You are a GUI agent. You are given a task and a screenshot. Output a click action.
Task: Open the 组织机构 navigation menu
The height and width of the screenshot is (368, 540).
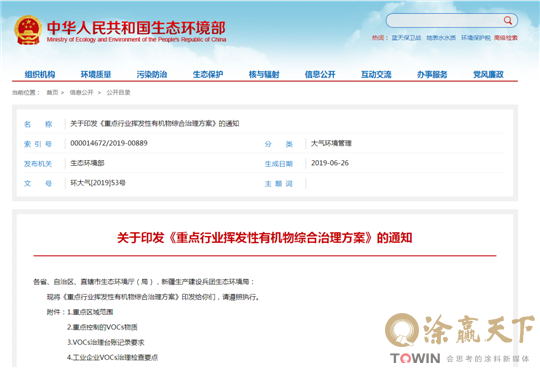click(40, 74)
